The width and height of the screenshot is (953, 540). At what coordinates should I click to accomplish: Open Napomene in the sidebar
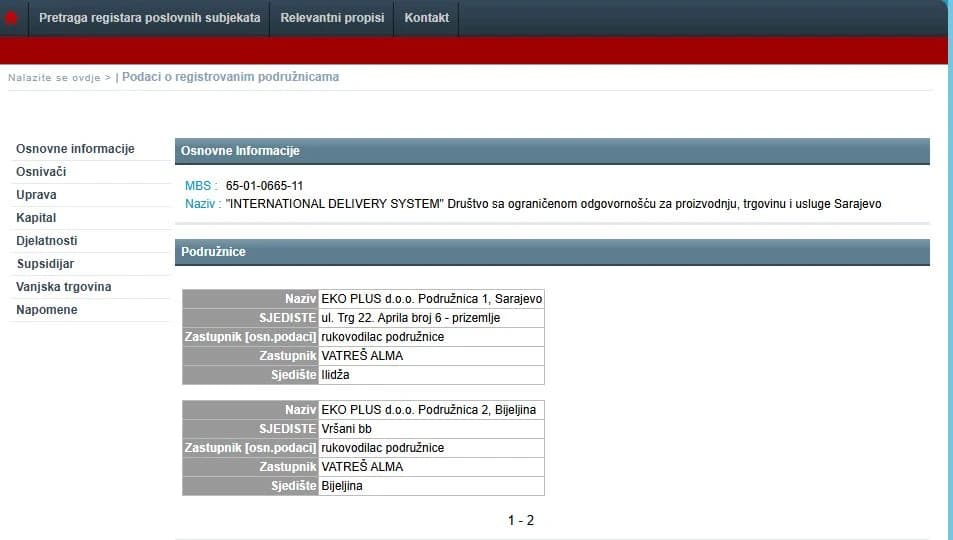(x=47, y=310)
